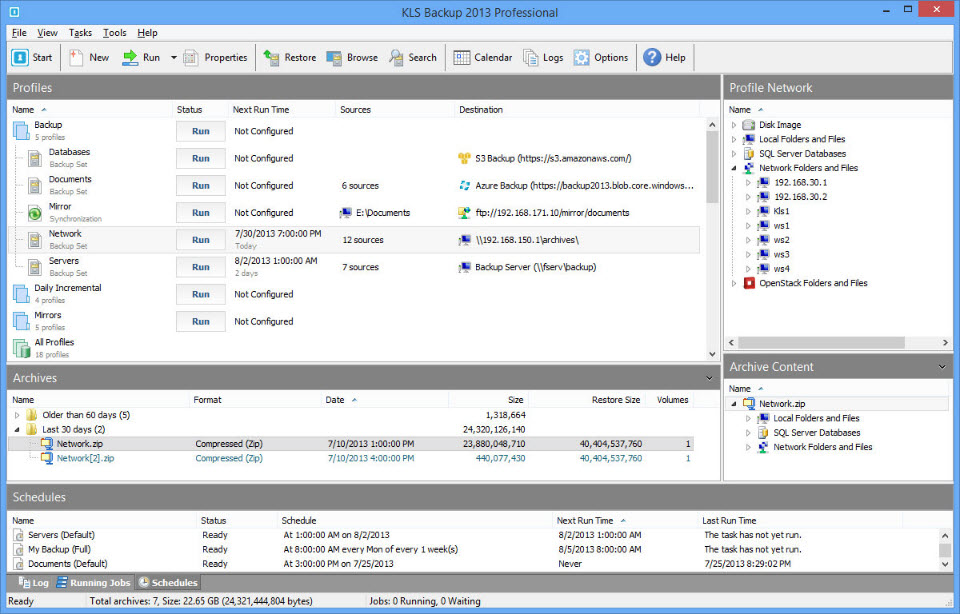Open Logs from the toolbar

pyautogui.click(x=543, y=57)
